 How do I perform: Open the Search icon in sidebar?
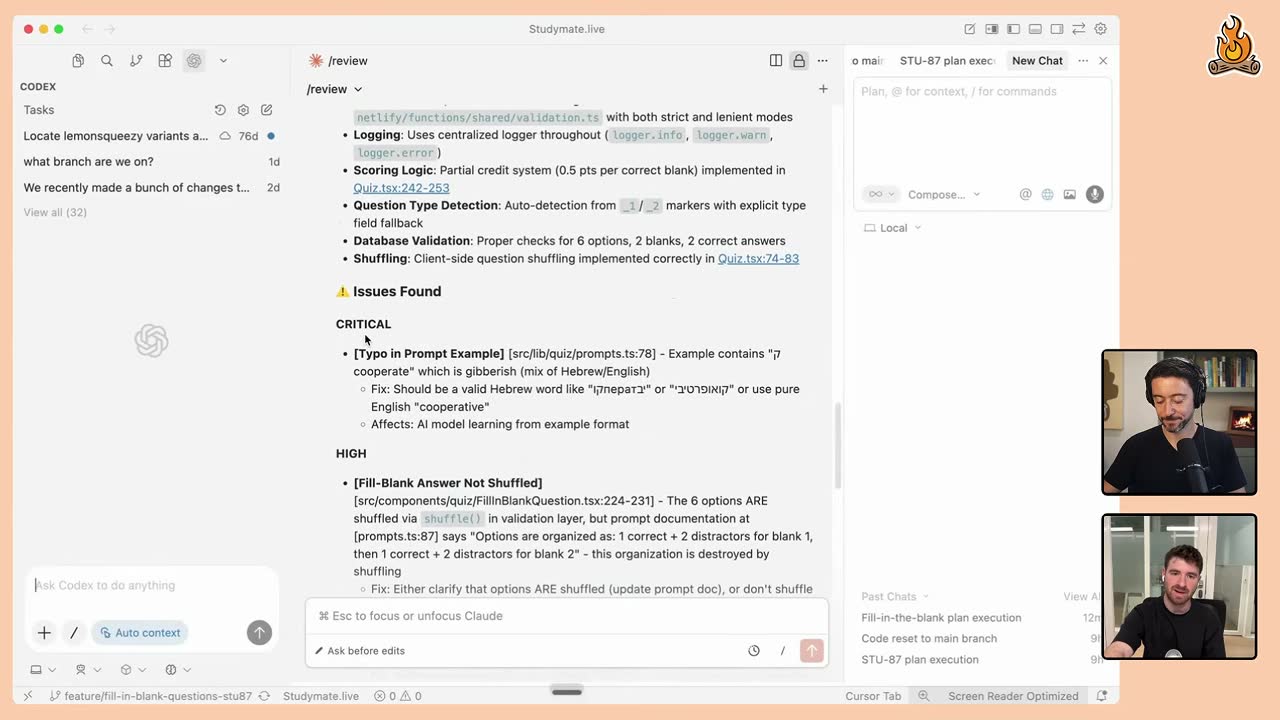(107, 61)
